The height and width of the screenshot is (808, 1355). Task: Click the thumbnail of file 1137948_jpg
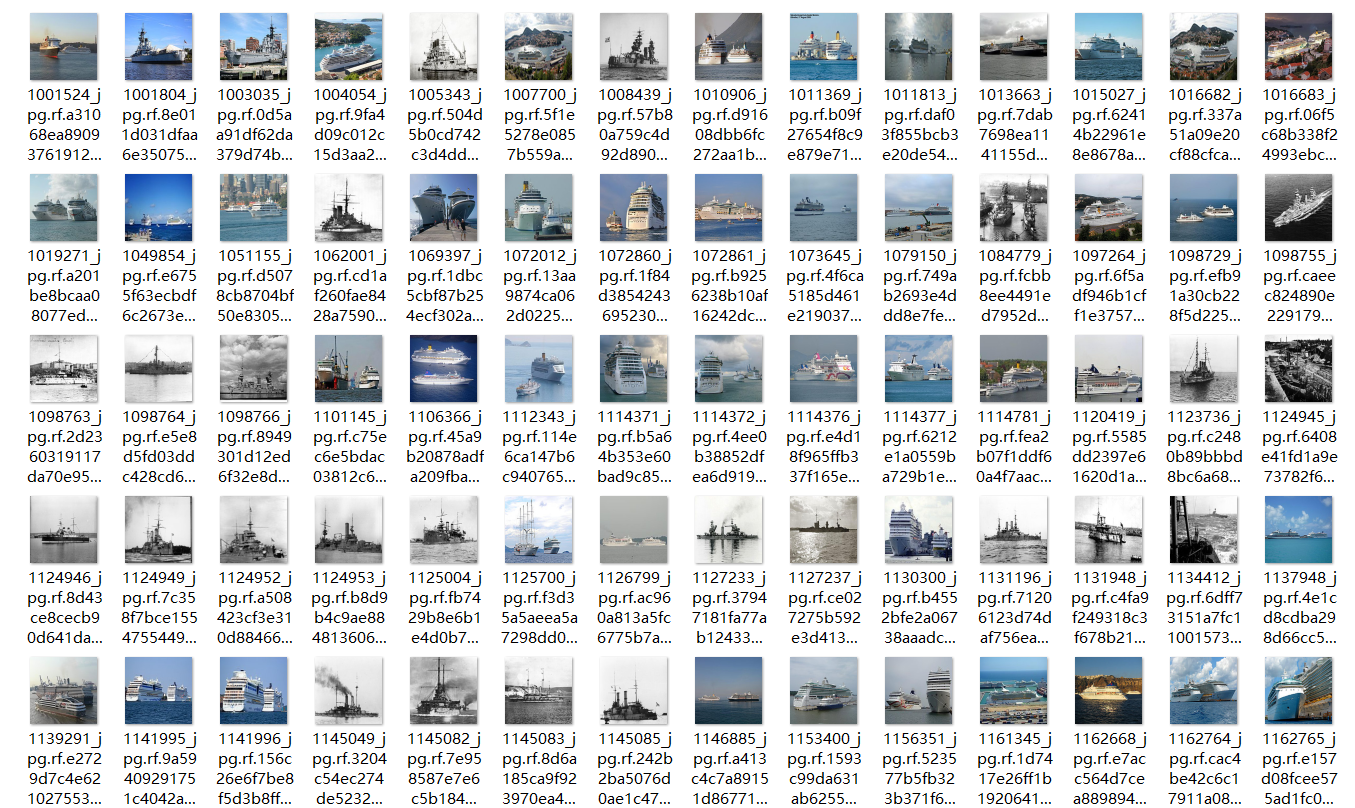pos(1298,529)
